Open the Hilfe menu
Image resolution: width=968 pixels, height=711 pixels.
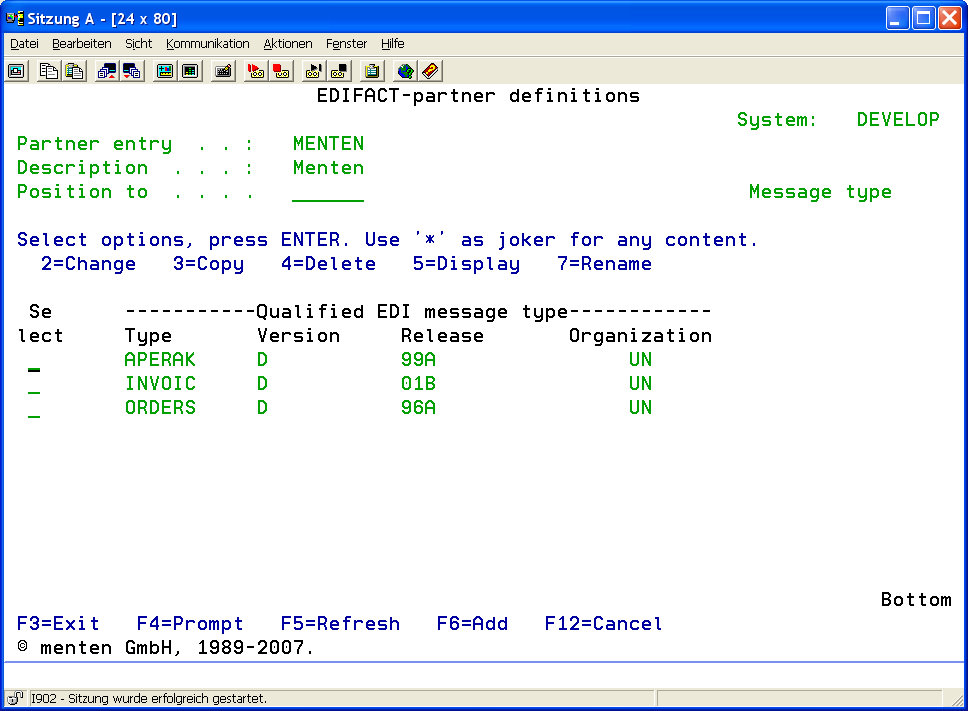(x=393, y=44)
